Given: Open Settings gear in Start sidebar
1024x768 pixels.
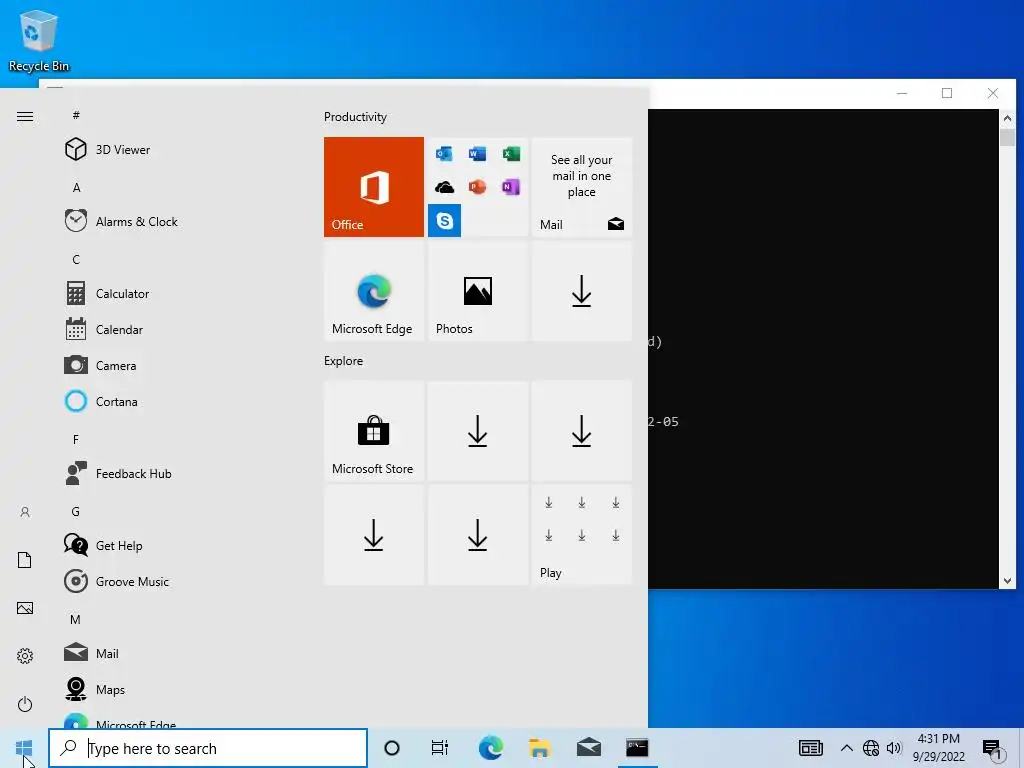Looking at the screenshot, I should (25, 656).
